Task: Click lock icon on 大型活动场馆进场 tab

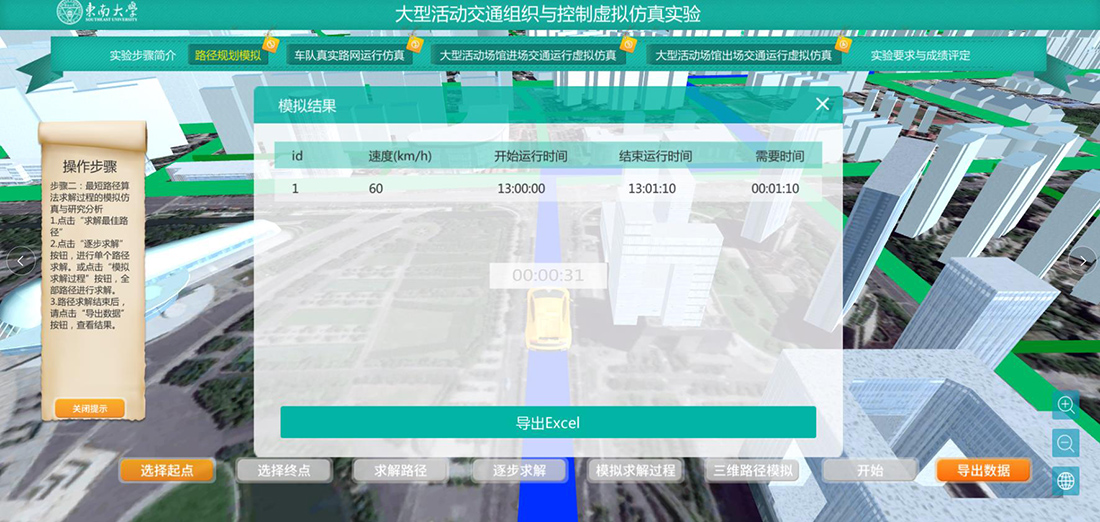Action: pyautogui.click(x=628, y=44)
